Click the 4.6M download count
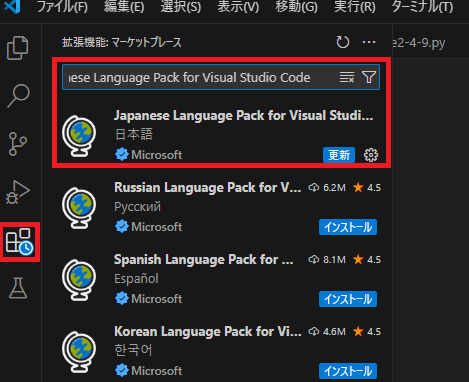The width and height of the screenshot is (469, 382). pos(327,332)
